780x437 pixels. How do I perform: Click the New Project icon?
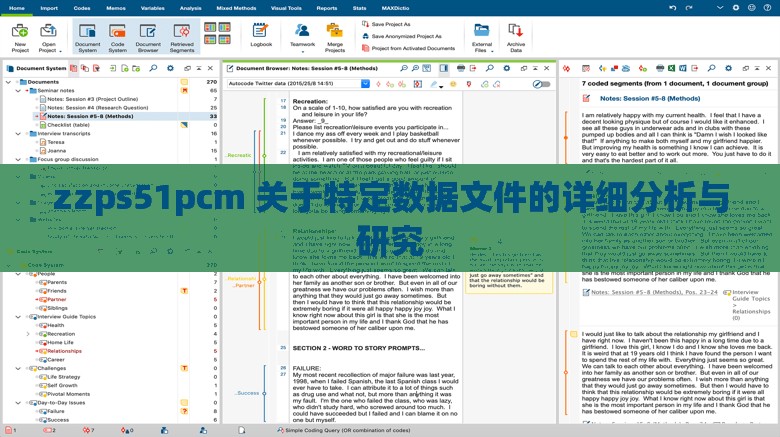pyautogui.click(x=20, y=31)
